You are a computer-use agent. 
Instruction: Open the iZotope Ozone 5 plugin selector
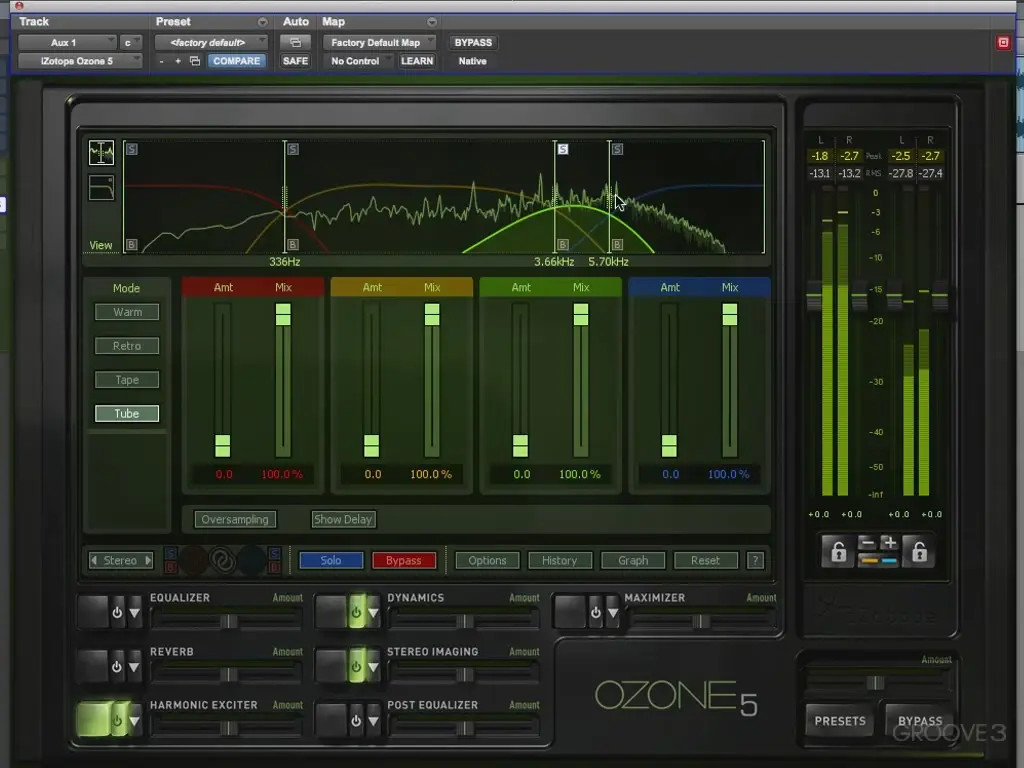(80, 61)
